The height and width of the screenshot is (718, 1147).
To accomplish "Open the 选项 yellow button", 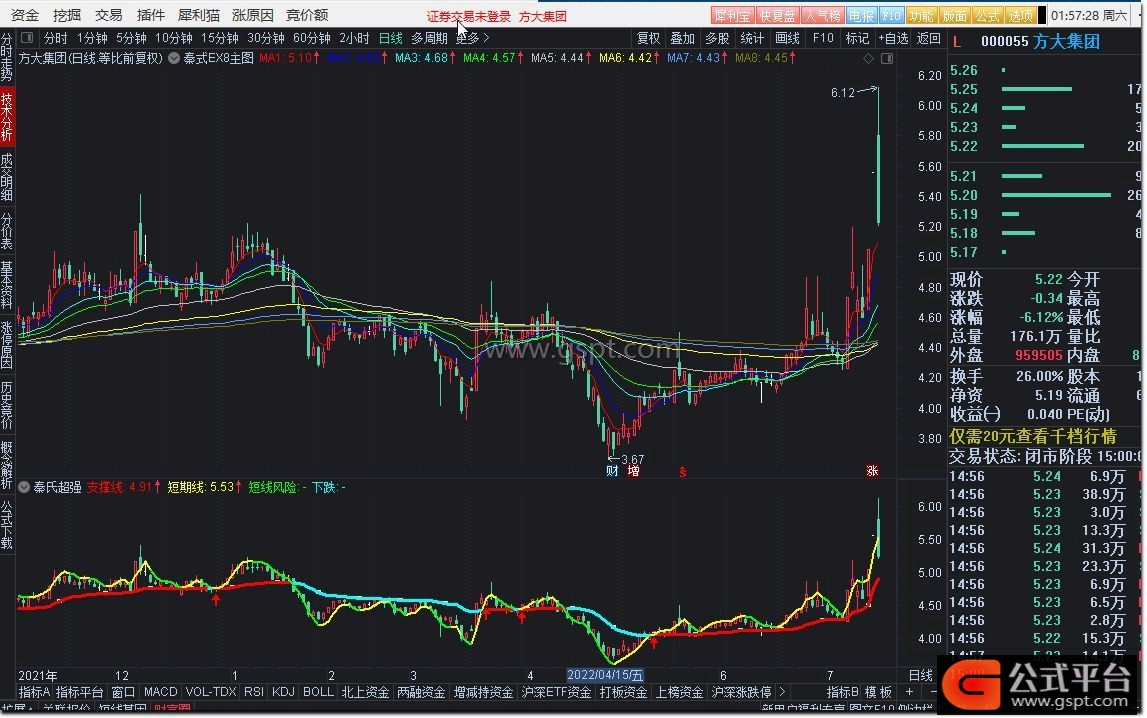I will click(1020, 15).
